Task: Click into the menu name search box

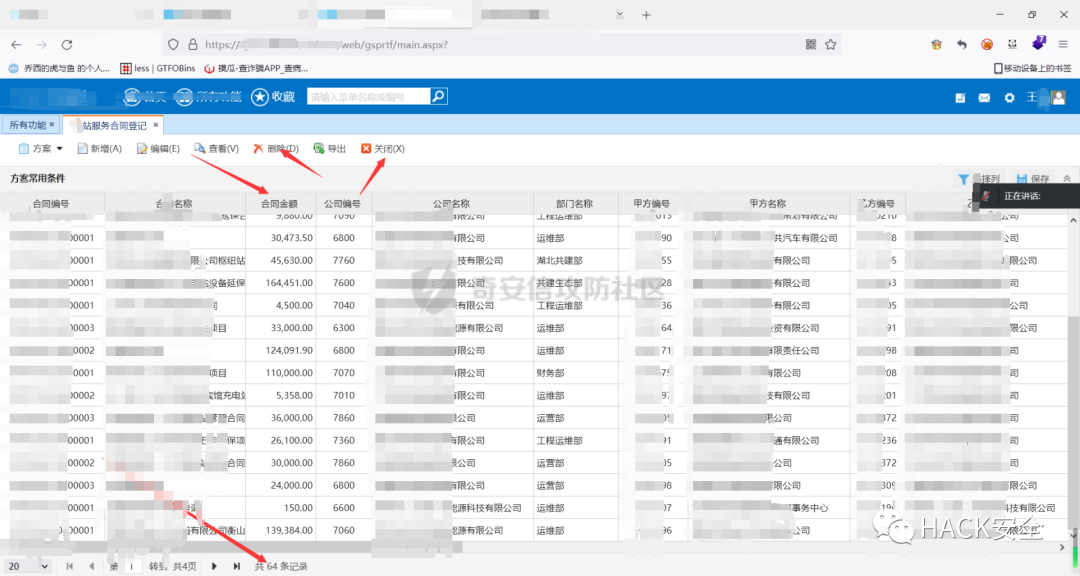Action: [368, 96]
